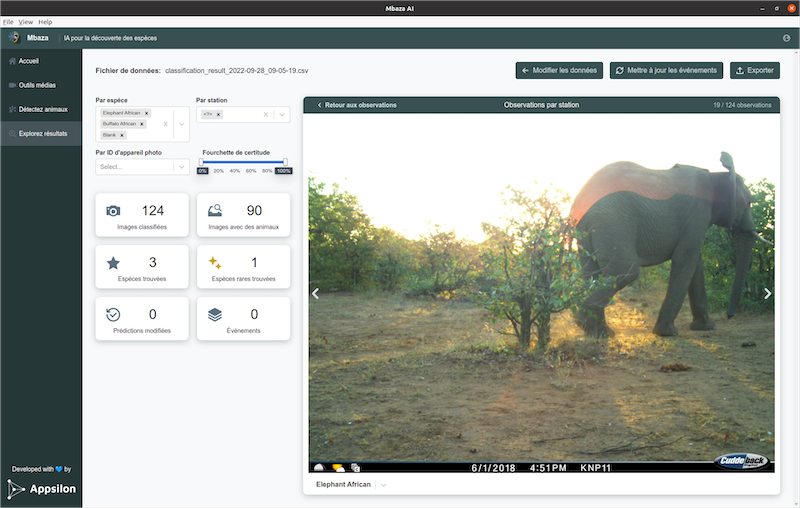Click the Explorez résultats magnifier icon
800x508 pixels.
click(x=12, y=134)
